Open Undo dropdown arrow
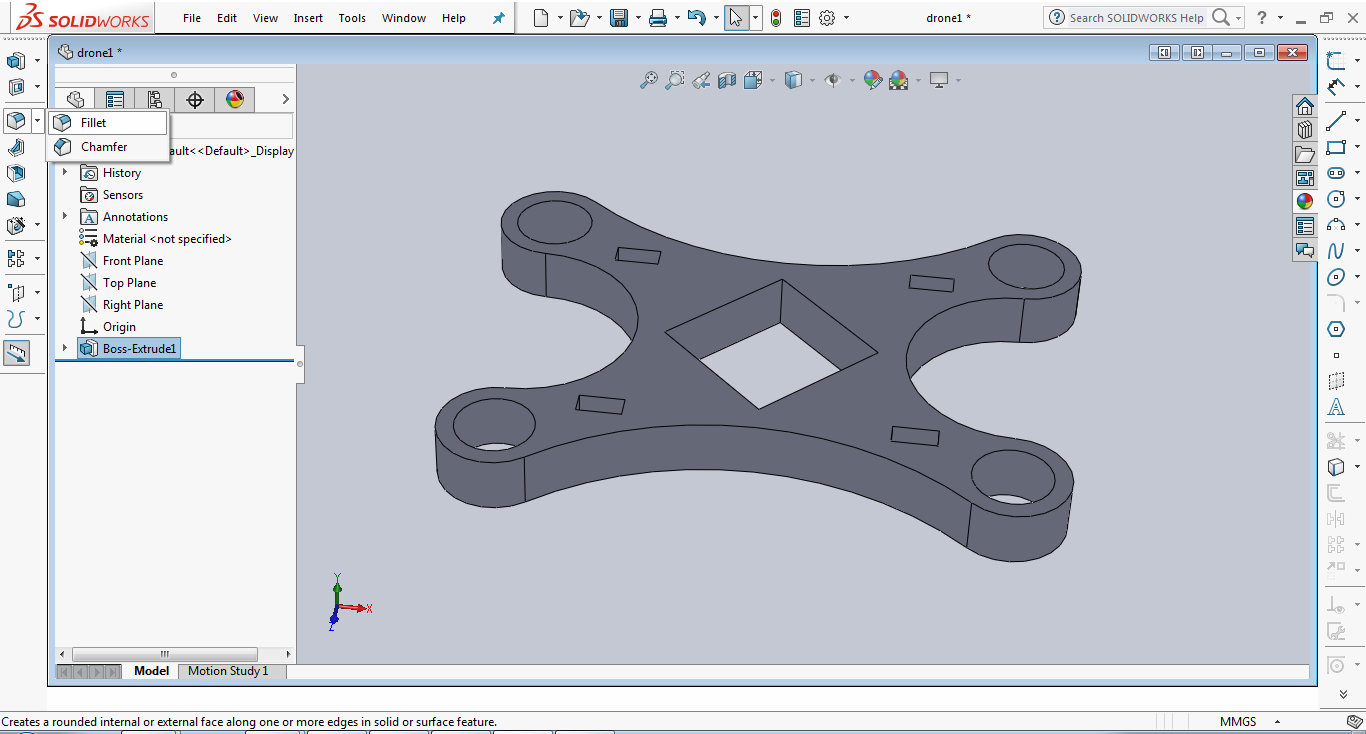Viewport: 1366px width, 734px height. click(x=716, y=18)
